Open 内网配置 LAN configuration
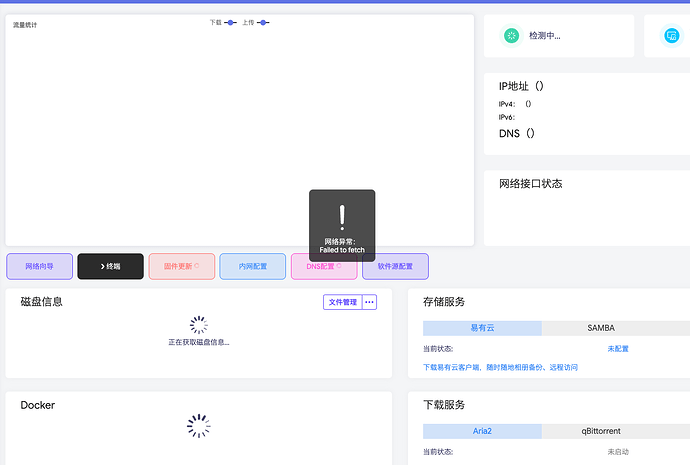Viewport: 690px width, 465px height. pyautogui.click(x=253, y=266)
